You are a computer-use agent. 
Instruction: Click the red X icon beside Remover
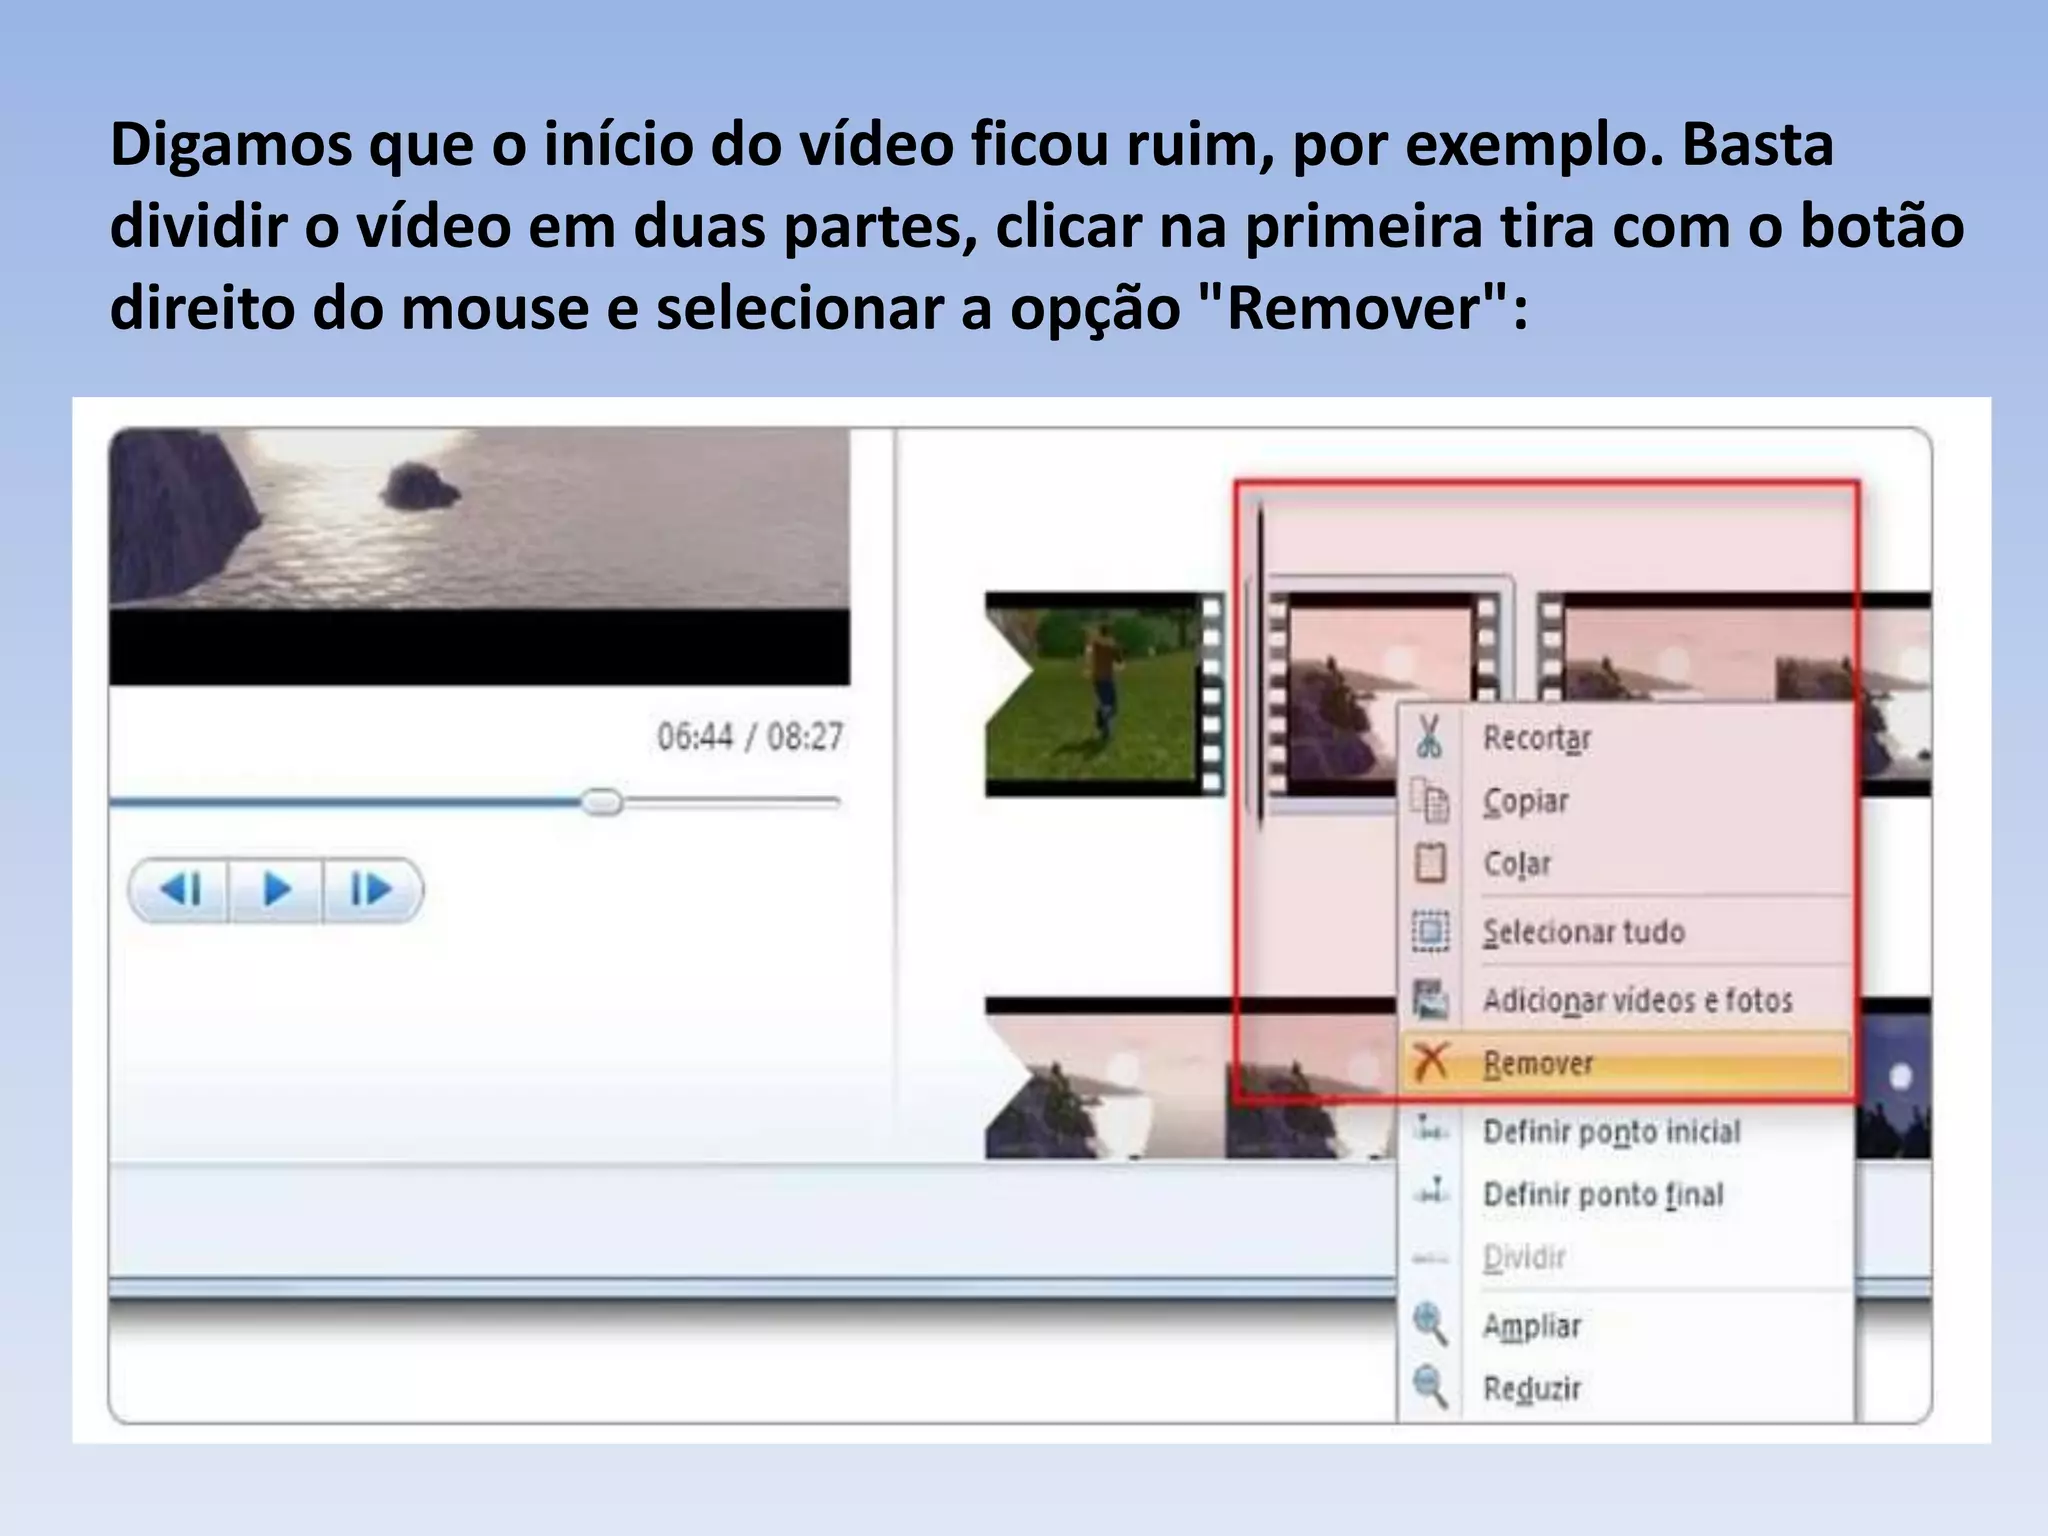click(x=1431, y=1062)
